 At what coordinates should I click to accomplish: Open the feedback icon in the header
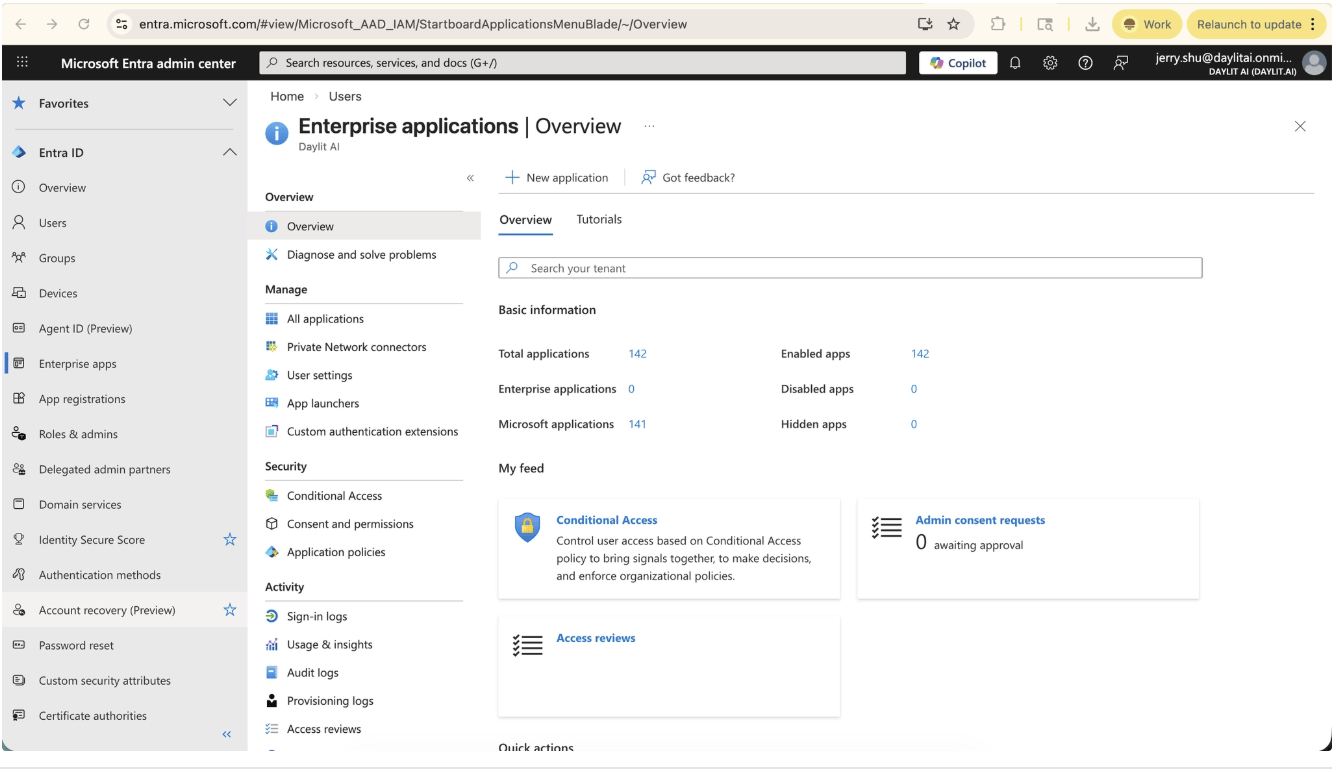(1121, 63)
